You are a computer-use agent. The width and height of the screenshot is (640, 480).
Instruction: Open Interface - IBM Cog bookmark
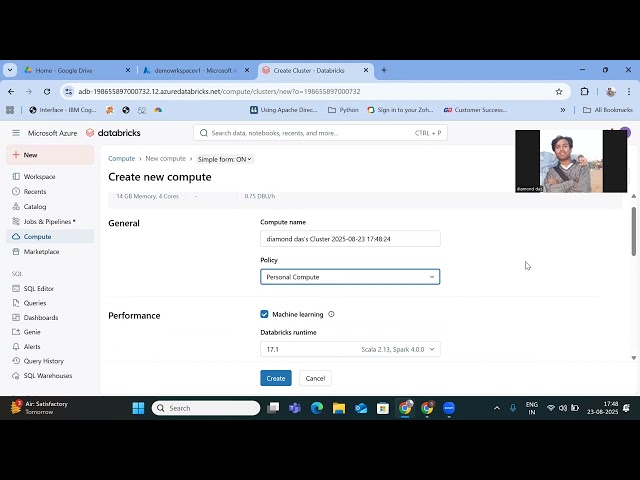tap(63, 110)
